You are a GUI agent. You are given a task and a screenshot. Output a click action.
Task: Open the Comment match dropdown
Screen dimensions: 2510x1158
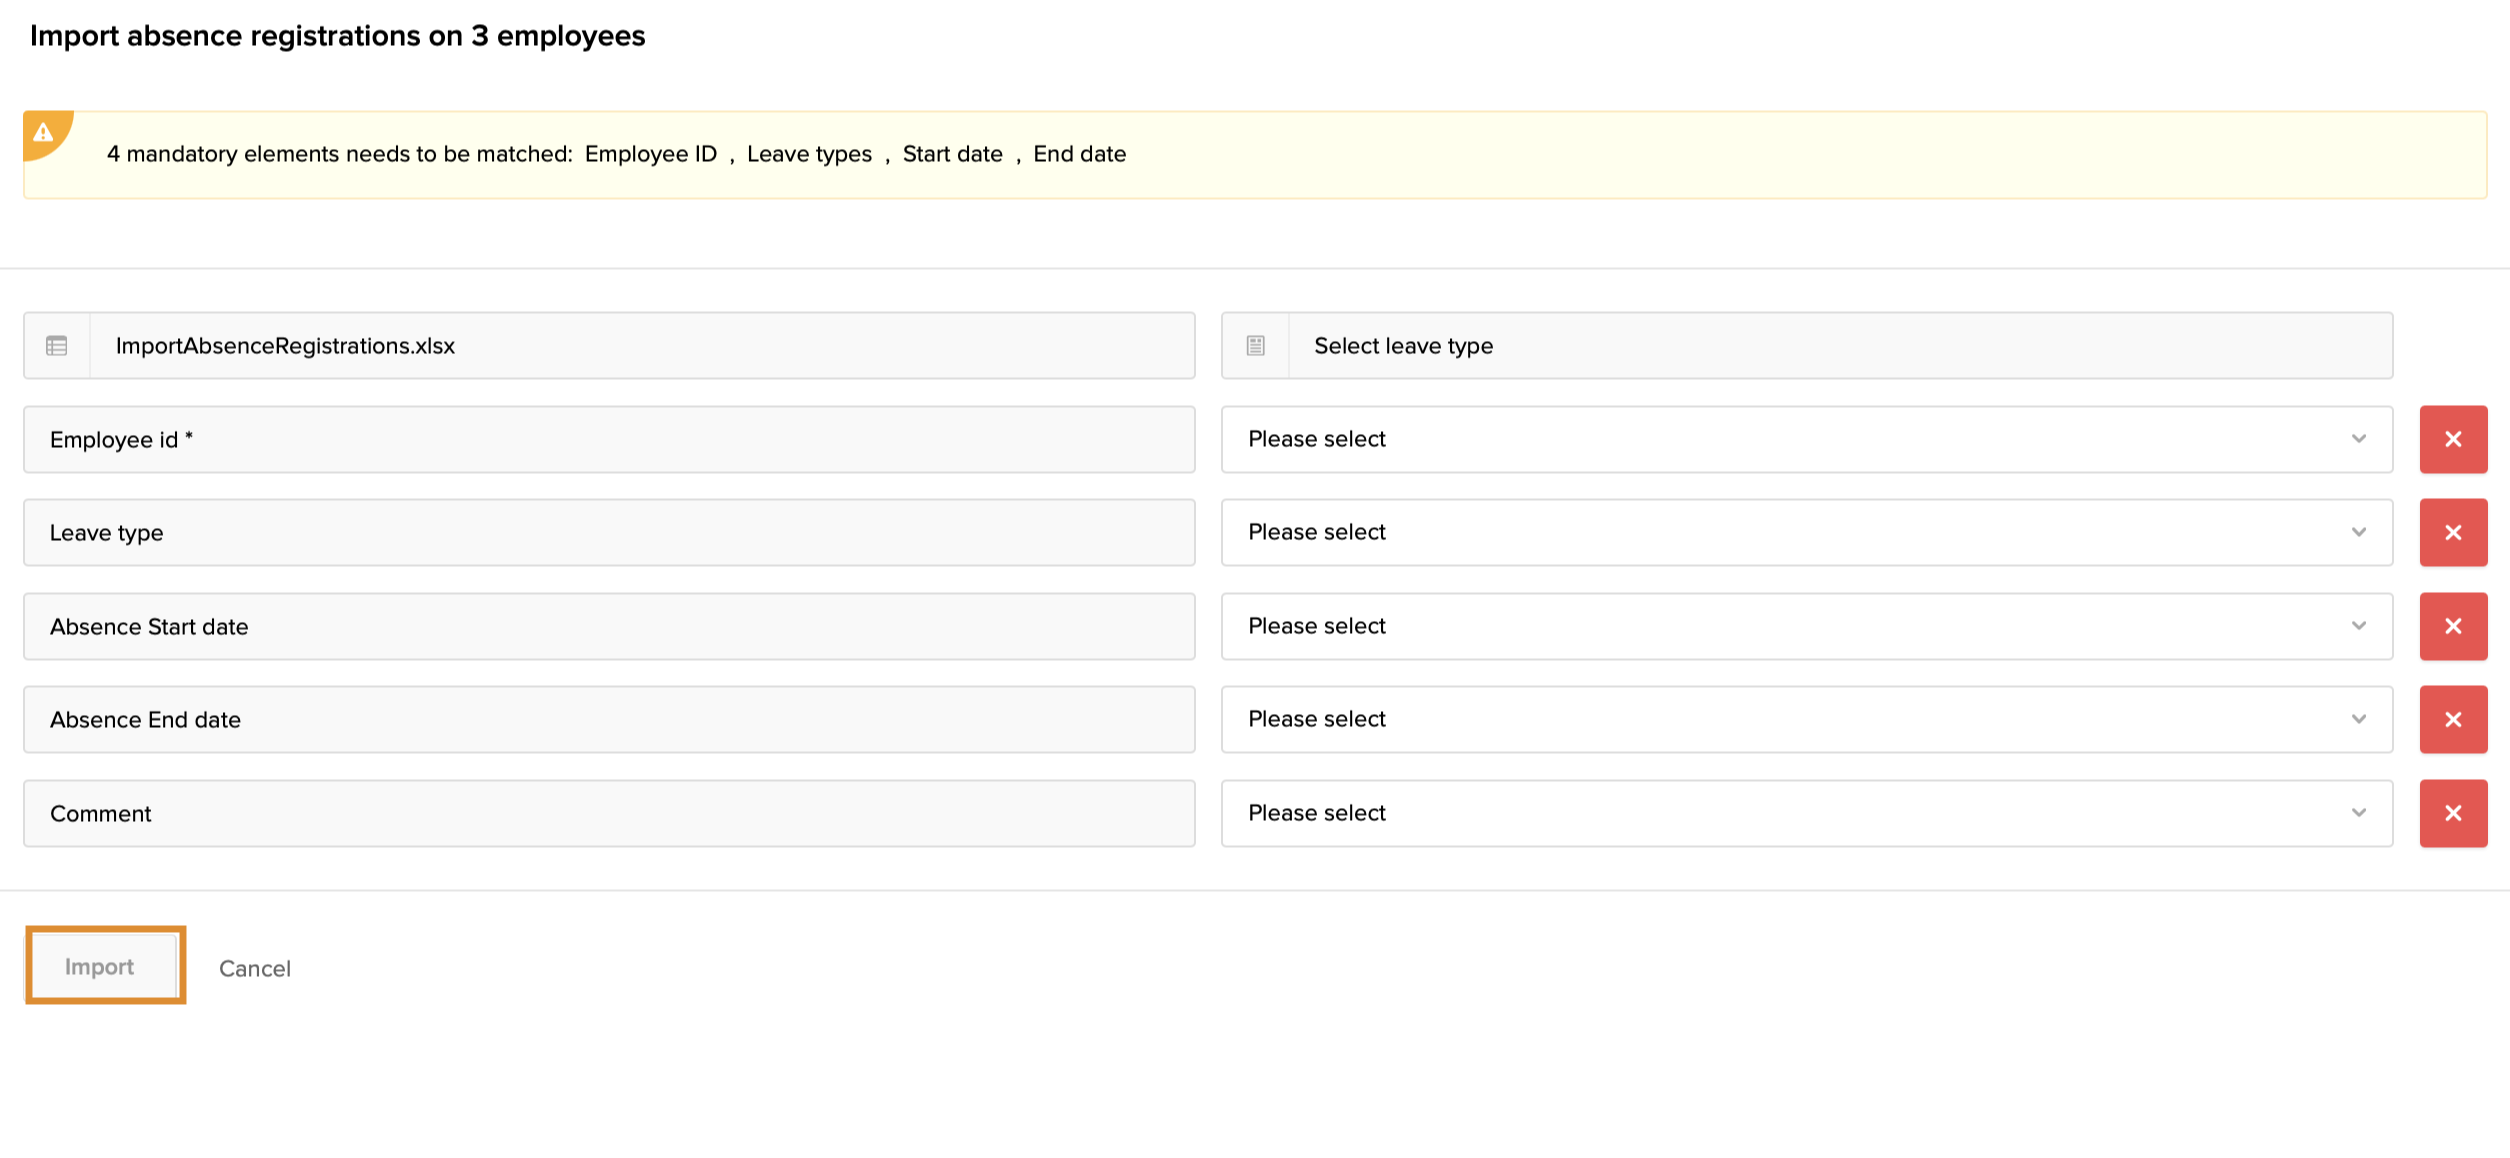(1806, 813)
